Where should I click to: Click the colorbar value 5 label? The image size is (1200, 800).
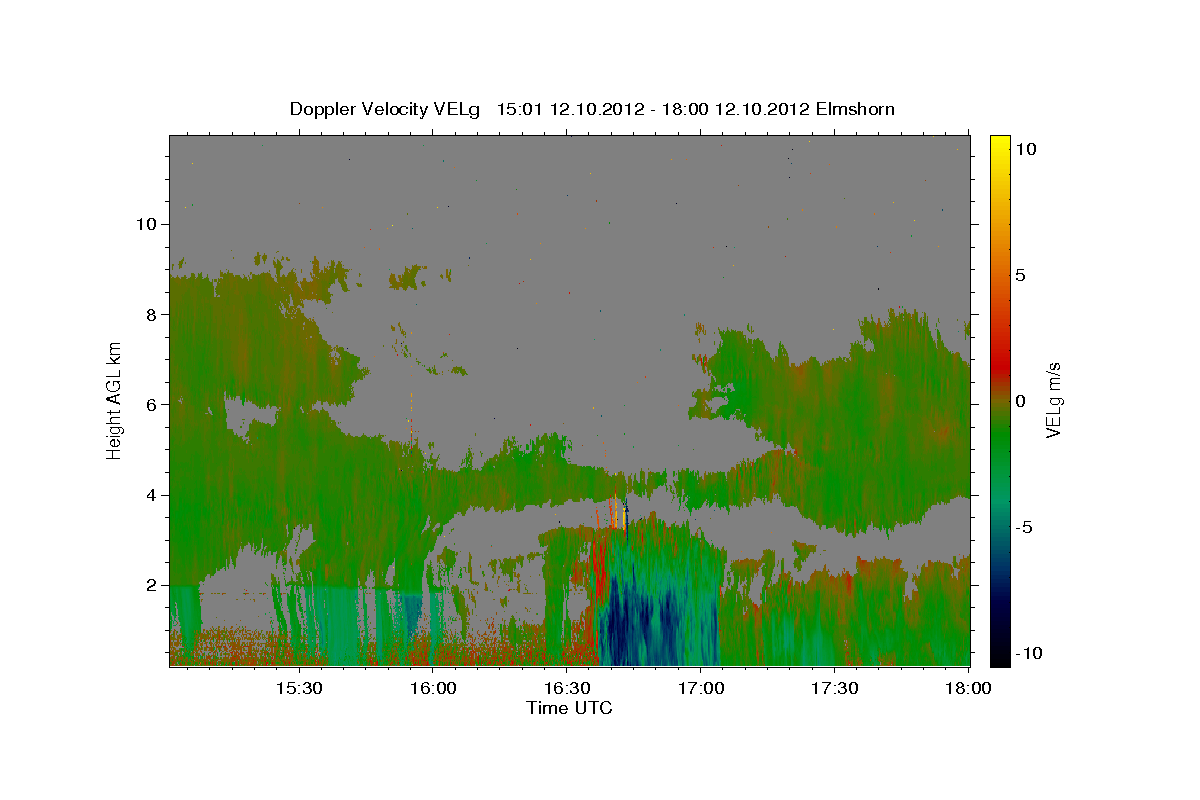coord(1021,275)
